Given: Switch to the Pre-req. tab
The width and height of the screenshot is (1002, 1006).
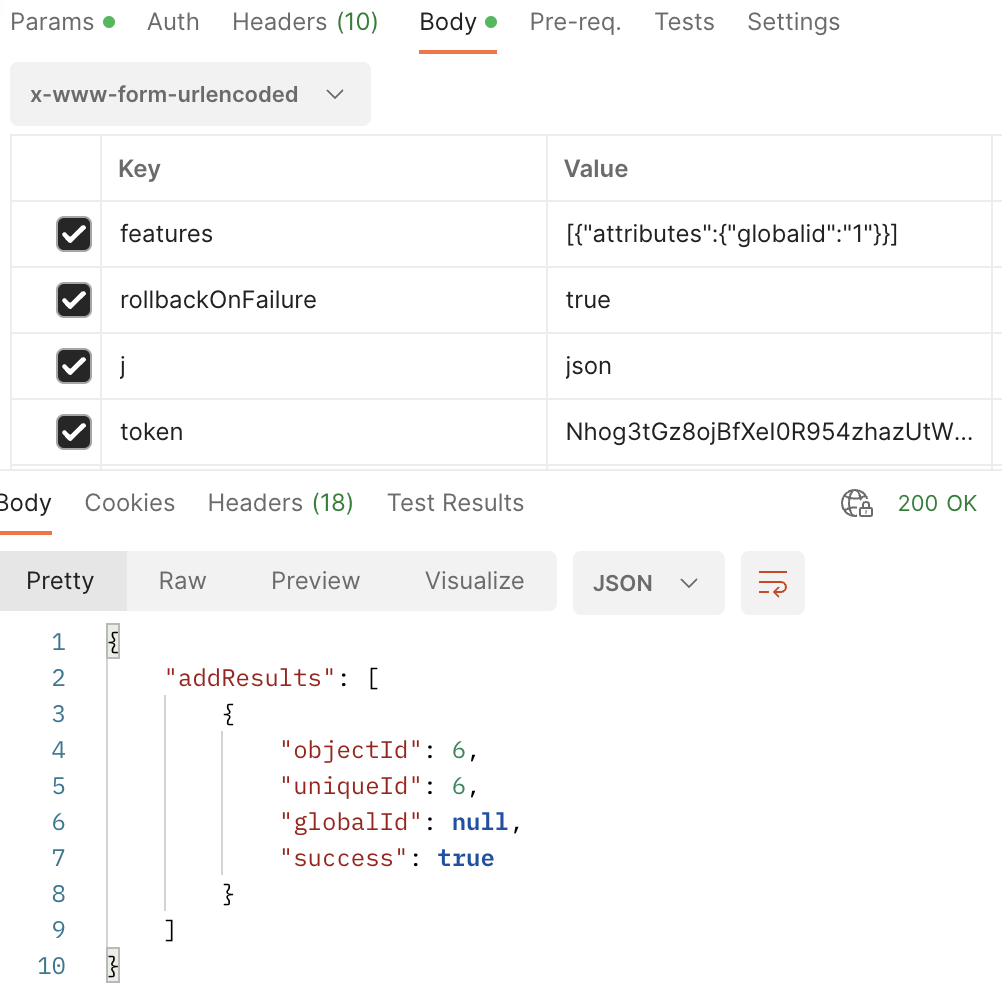Looking at the screenshot, I should coord(575,21).
